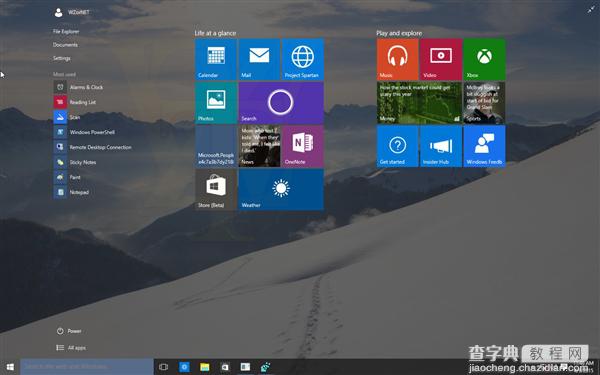Click the Cortana Search tile
Image resolution: width=600 pixels, height=375 pixels.
tap(281, 103)
